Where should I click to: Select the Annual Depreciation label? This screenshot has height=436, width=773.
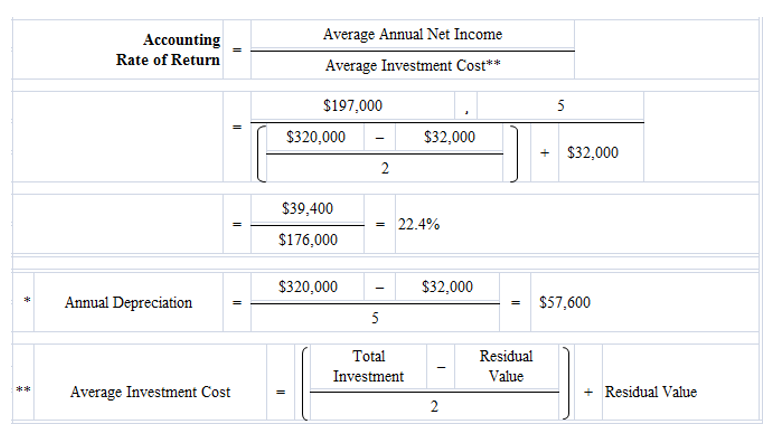pyautogui.click(x=128, y=302)
